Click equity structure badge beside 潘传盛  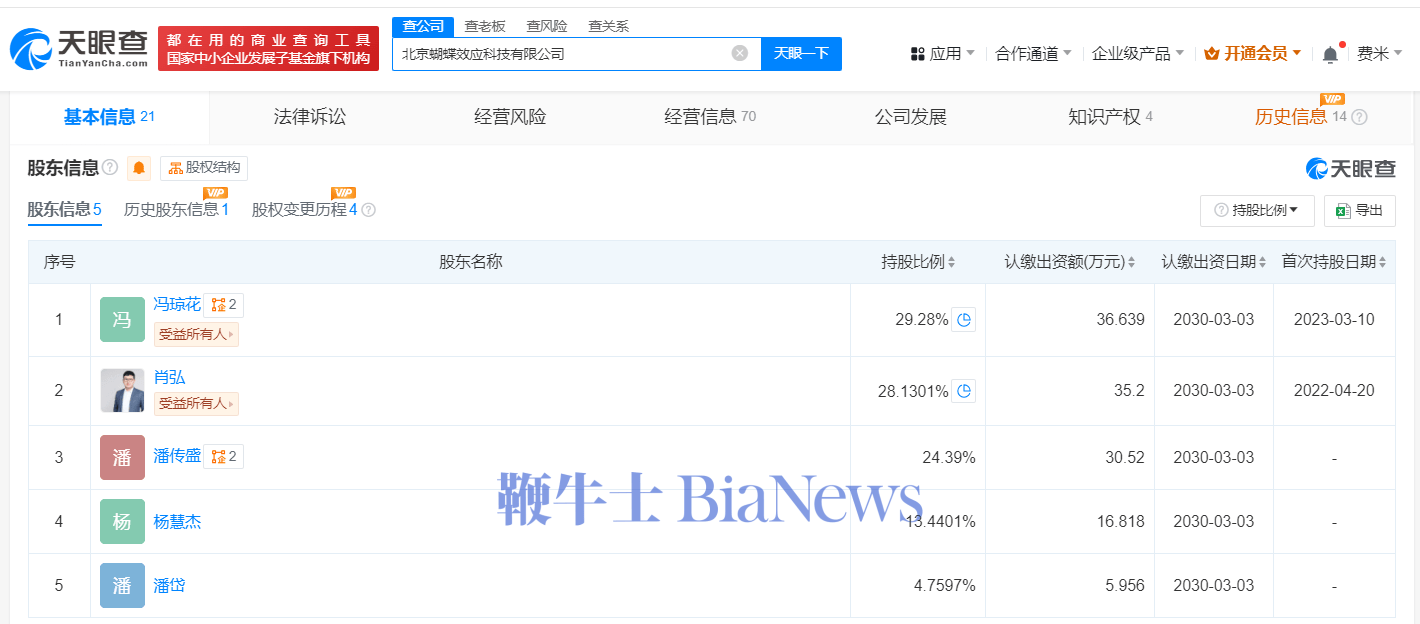pos(224,456)
